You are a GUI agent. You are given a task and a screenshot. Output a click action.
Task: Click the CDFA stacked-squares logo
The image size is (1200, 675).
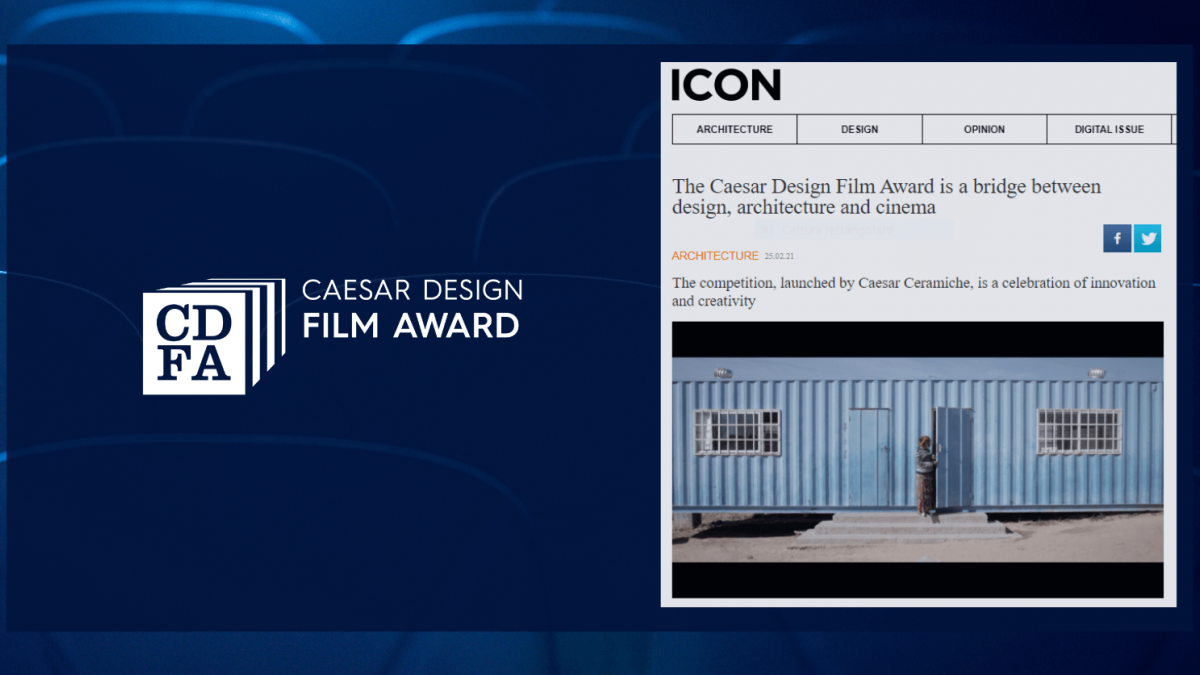[214, 336]
